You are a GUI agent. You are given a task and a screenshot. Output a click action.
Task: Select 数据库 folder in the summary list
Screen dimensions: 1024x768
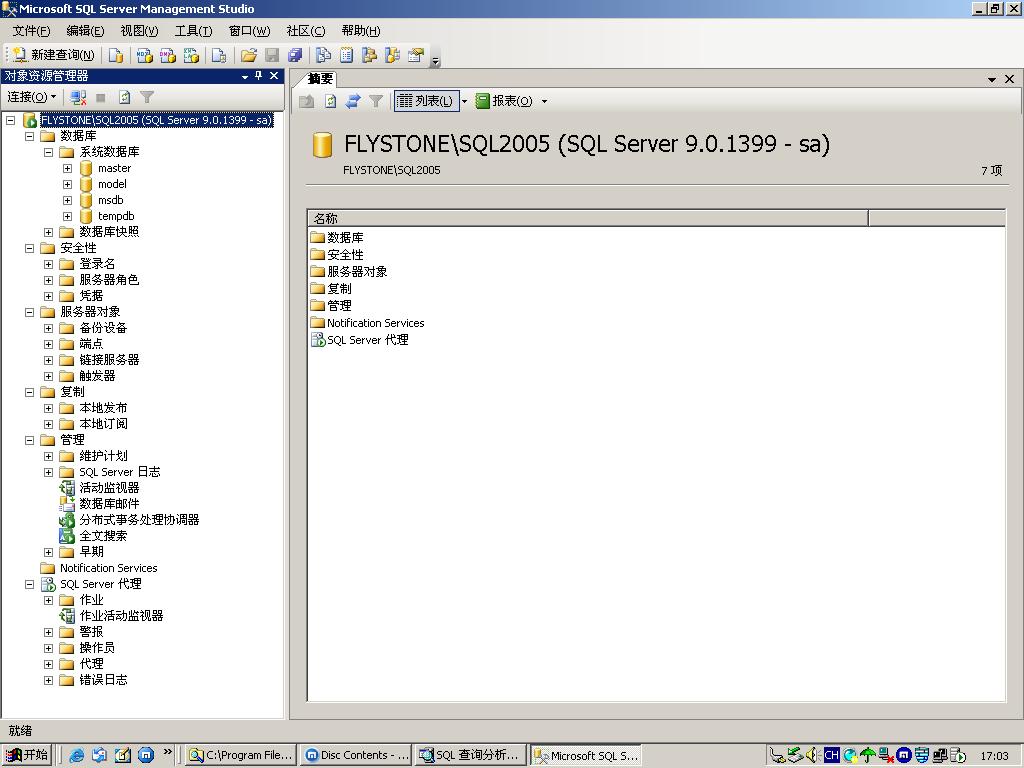click(345, 238)
